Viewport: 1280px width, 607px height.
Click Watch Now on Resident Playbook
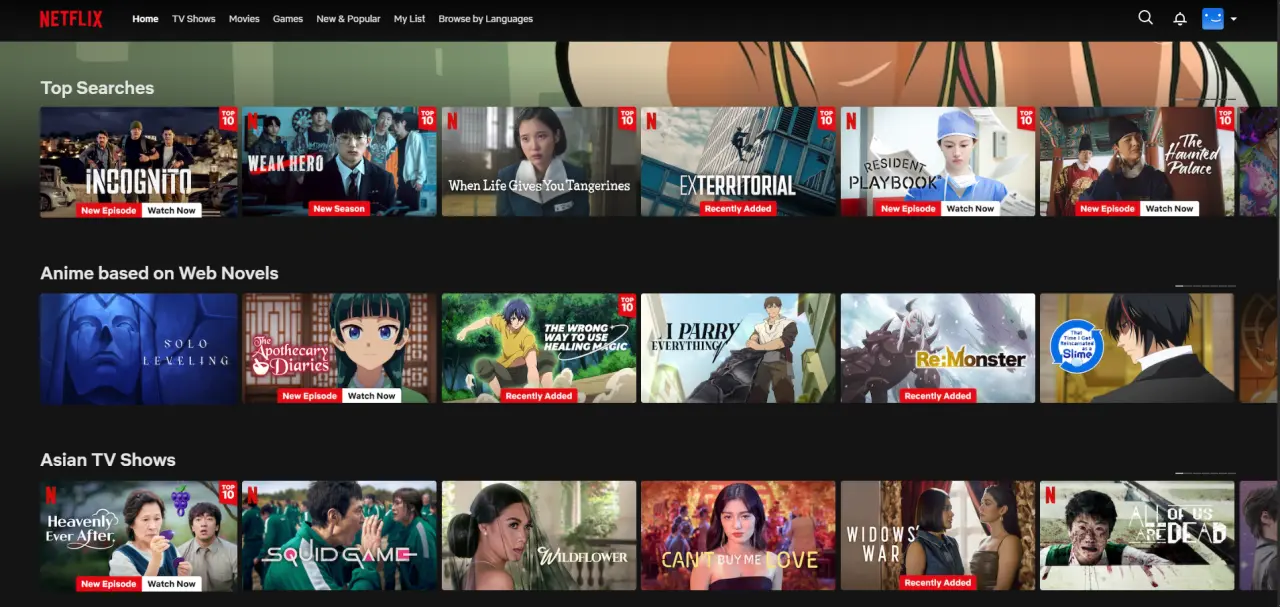pos(970,209)
